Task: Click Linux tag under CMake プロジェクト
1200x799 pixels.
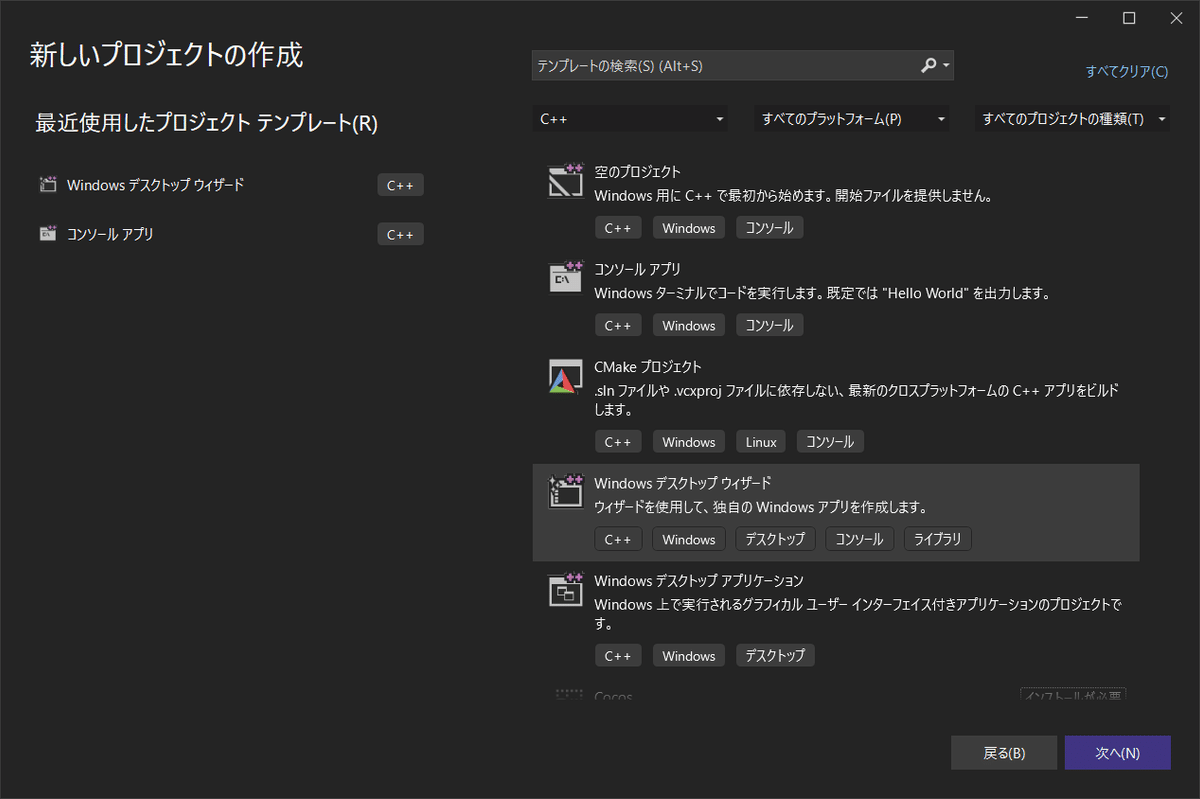Action: pyautogui.click(x=761, y=442)
